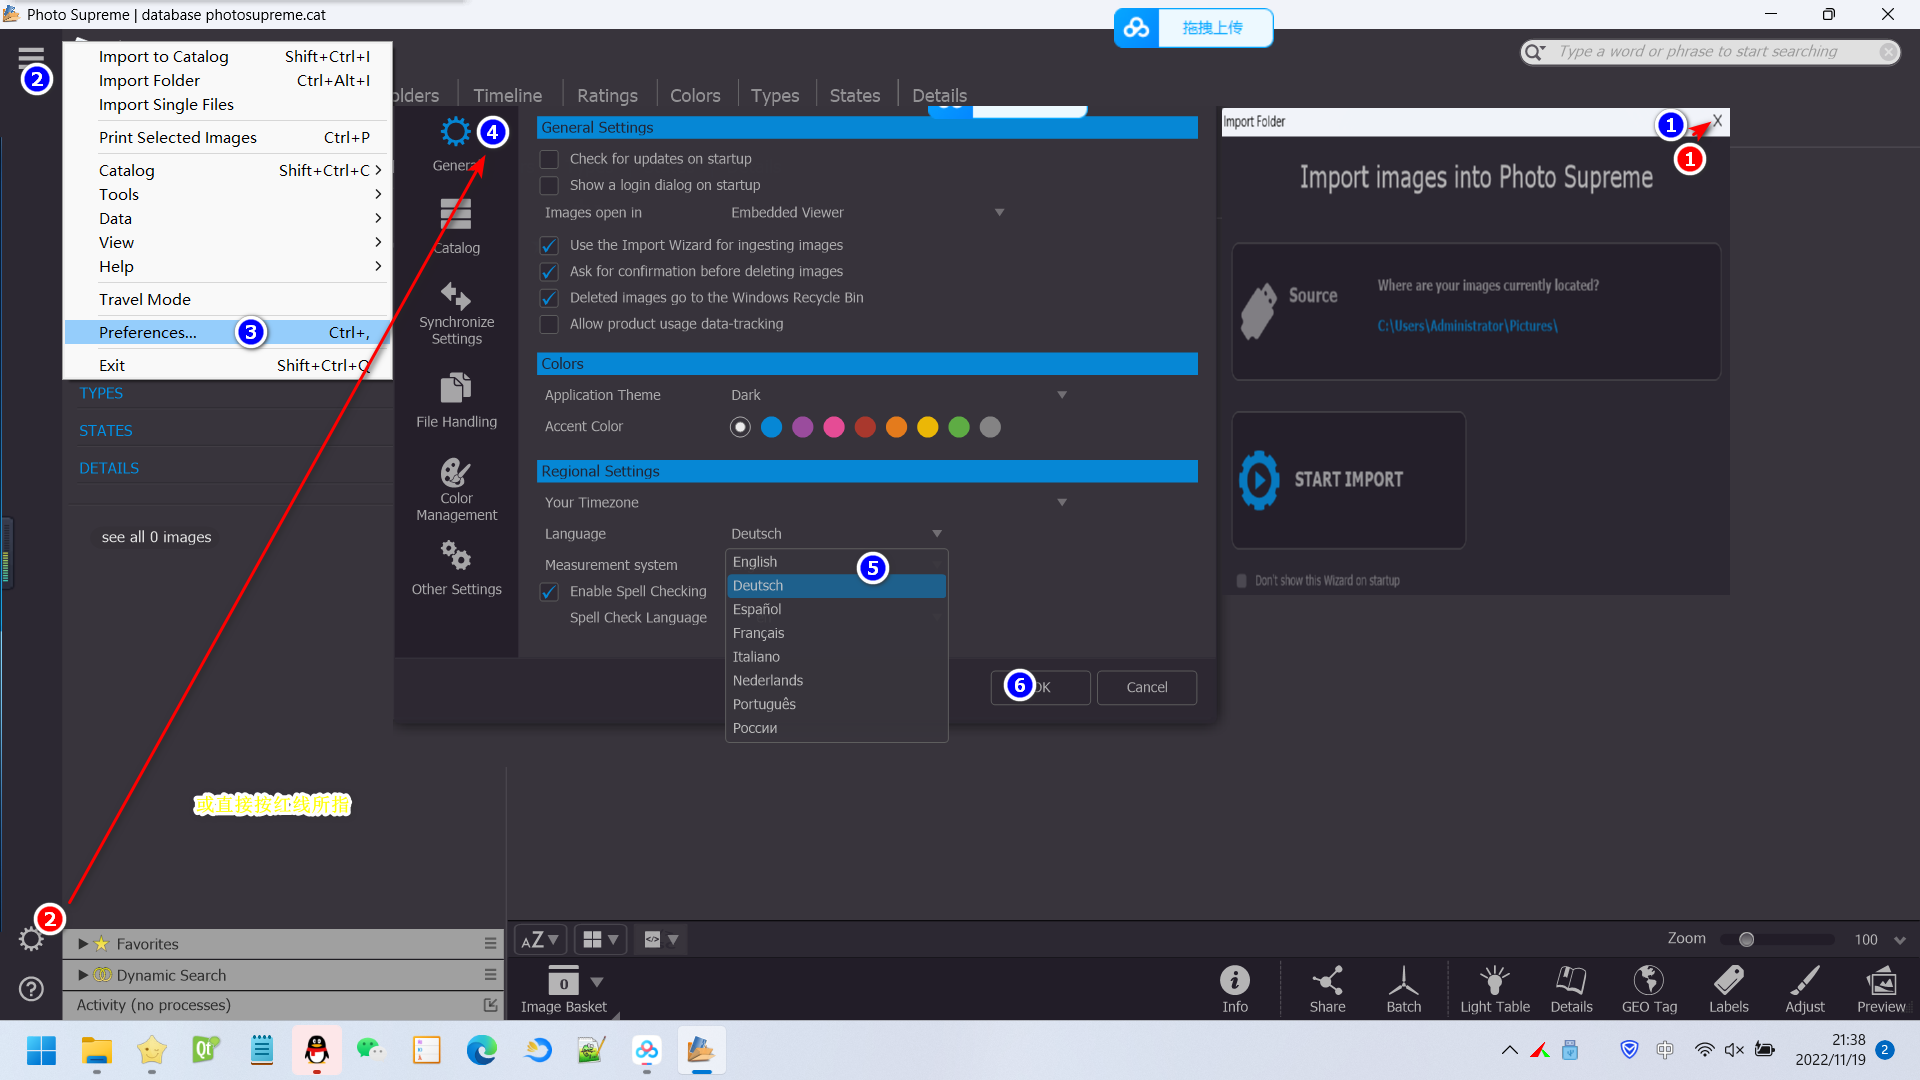Click the source path C:\Users\Administrator\Pictures link
Image resolution: width=1920 pixels, height=1080 pixels.
tap(1467, 326)
